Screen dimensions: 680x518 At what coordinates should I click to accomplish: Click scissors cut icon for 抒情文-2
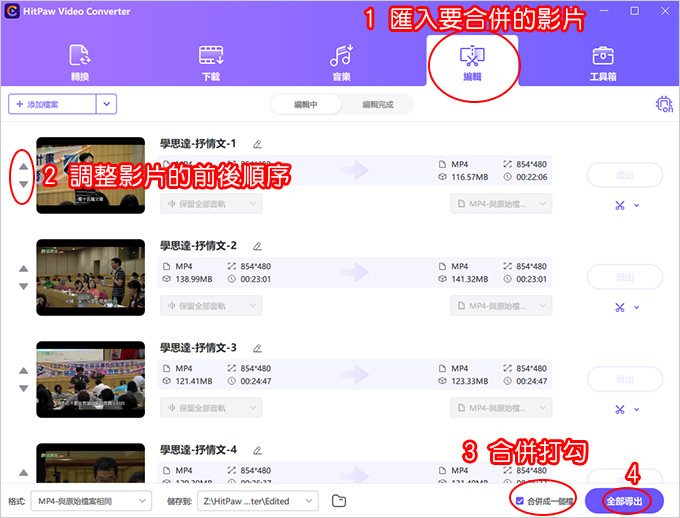click(x=620, y=308)
